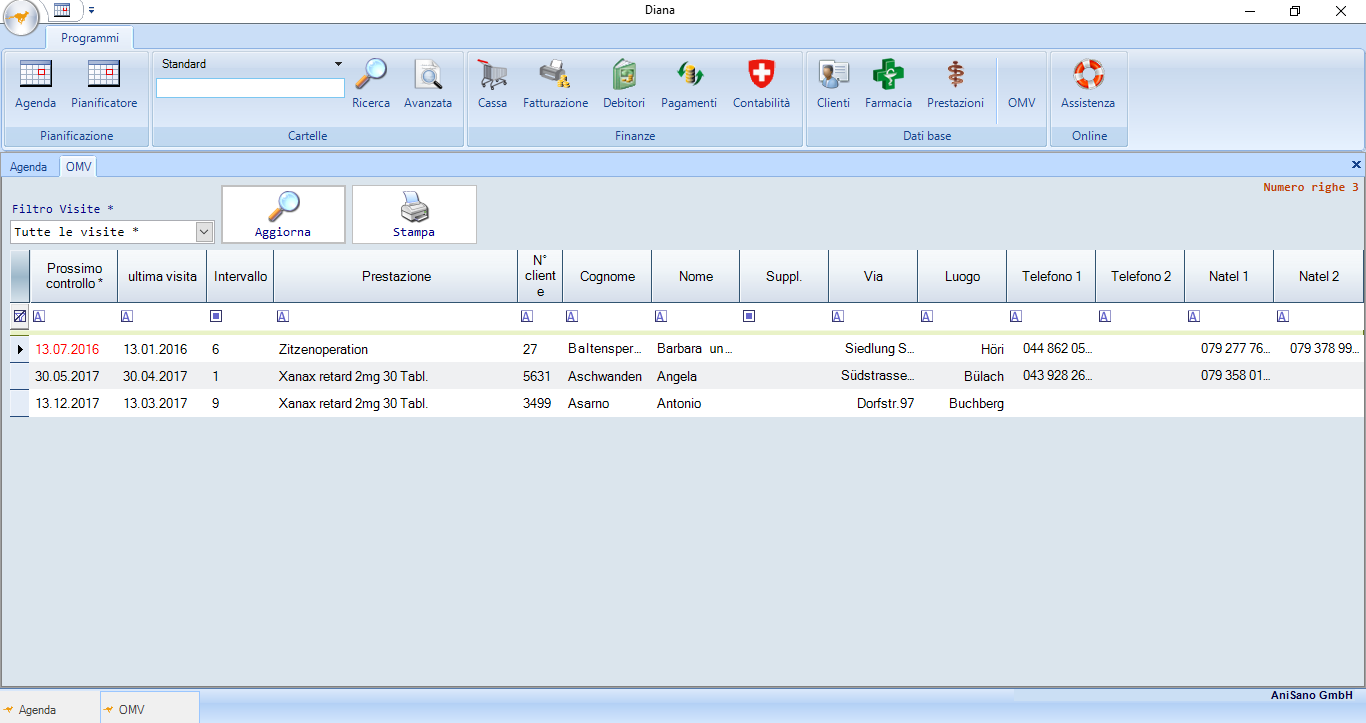Sort by Cognome column header
1366x723 pixels.
[607, 276]
